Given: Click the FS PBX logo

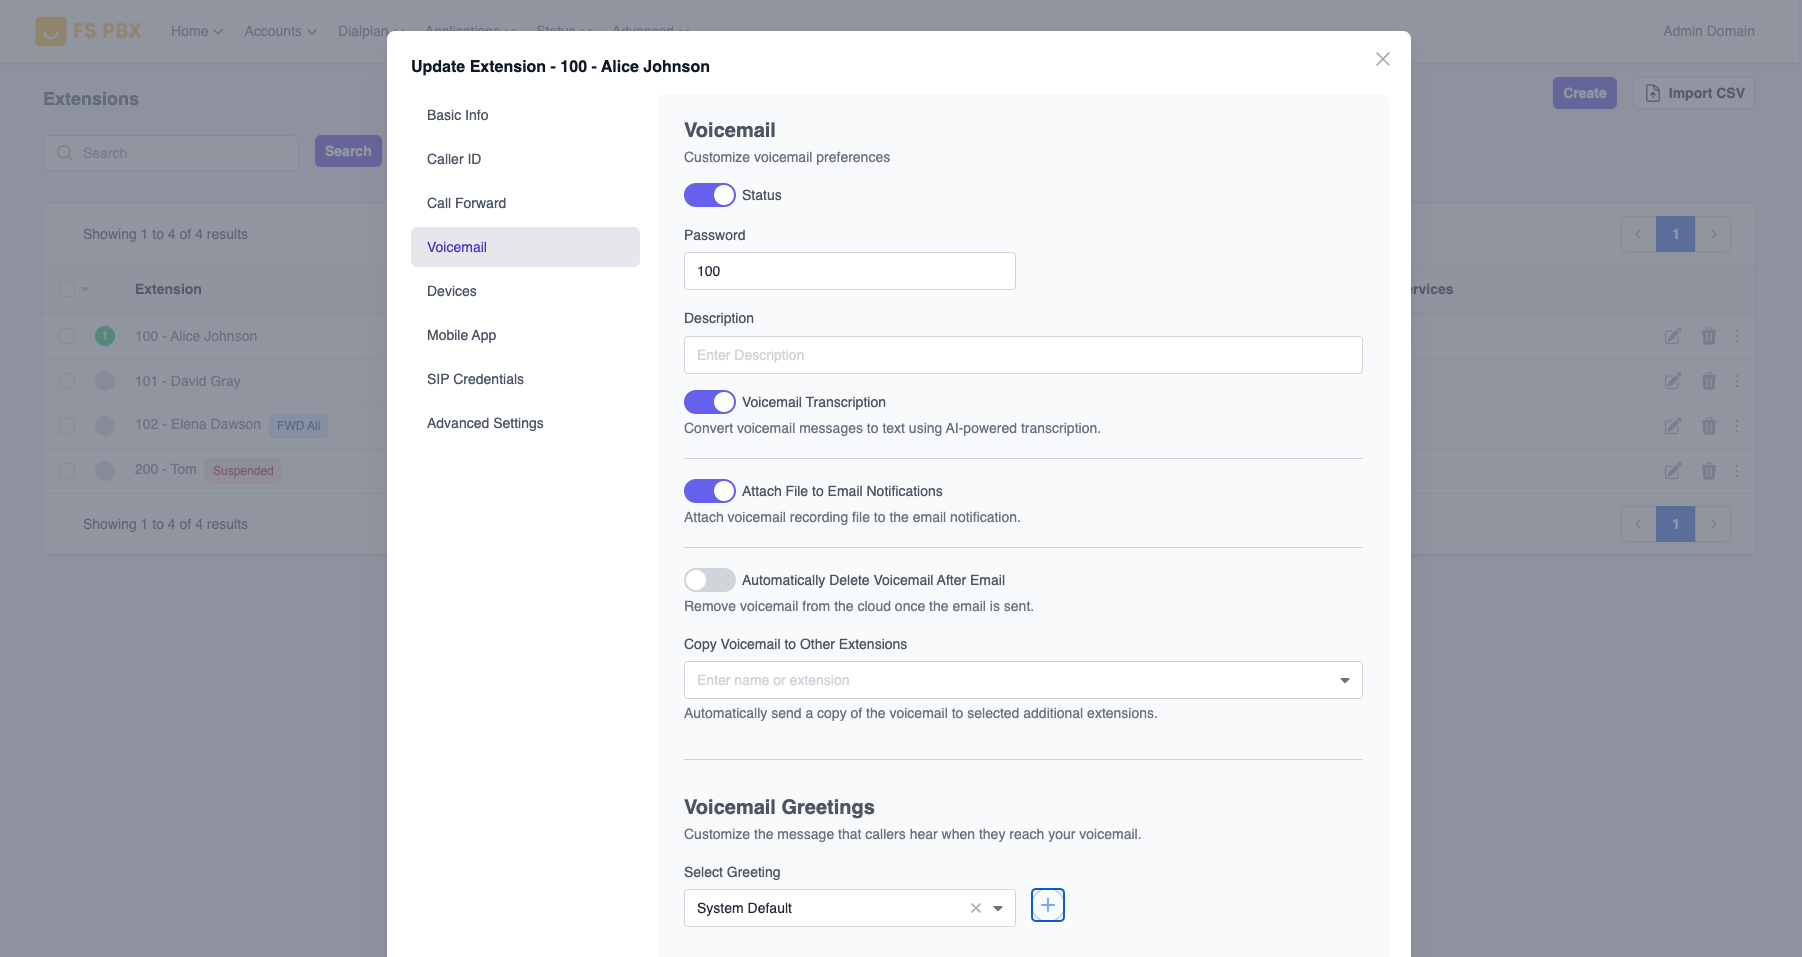Looking at the screenshot, I should (x=88, y=30).
